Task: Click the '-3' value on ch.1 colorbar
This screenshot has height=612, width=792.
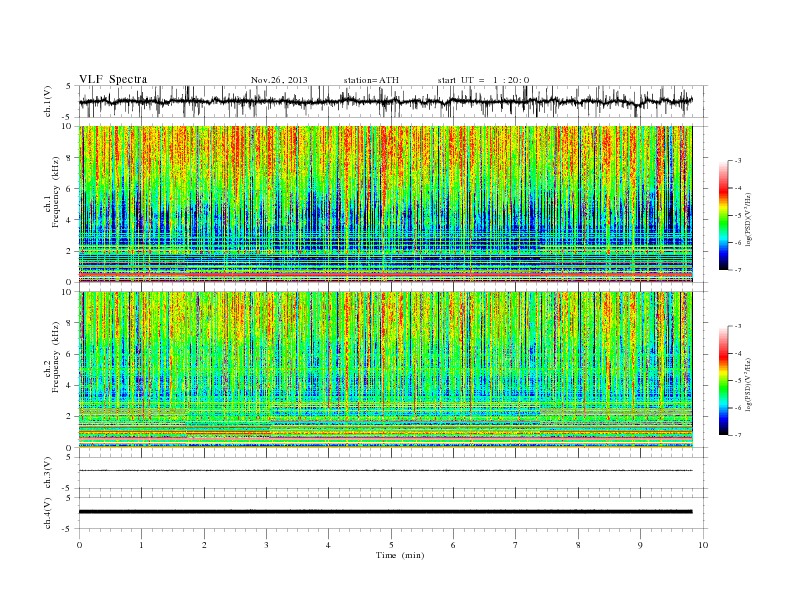Action: 738,161
